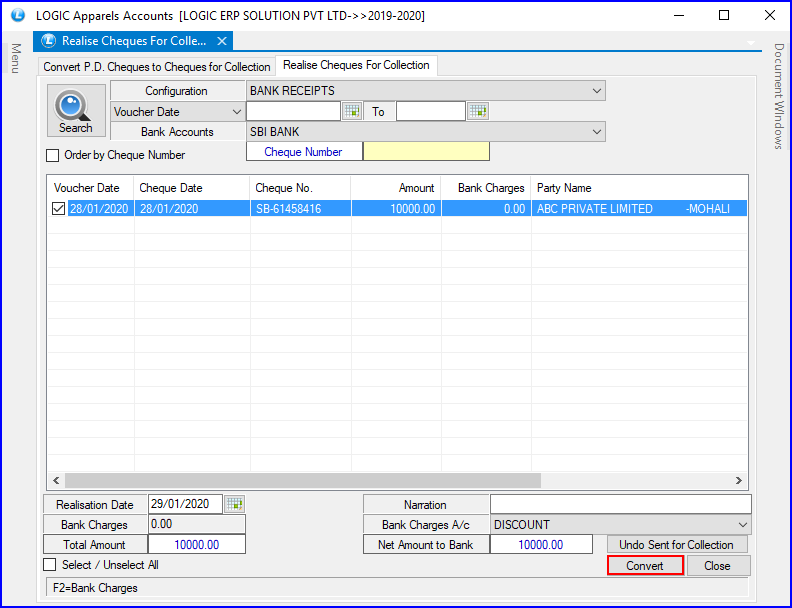
Task: Switch to Convert P.D. Cheques to Cheques for Collection tab
Action: tap(157, 67)
